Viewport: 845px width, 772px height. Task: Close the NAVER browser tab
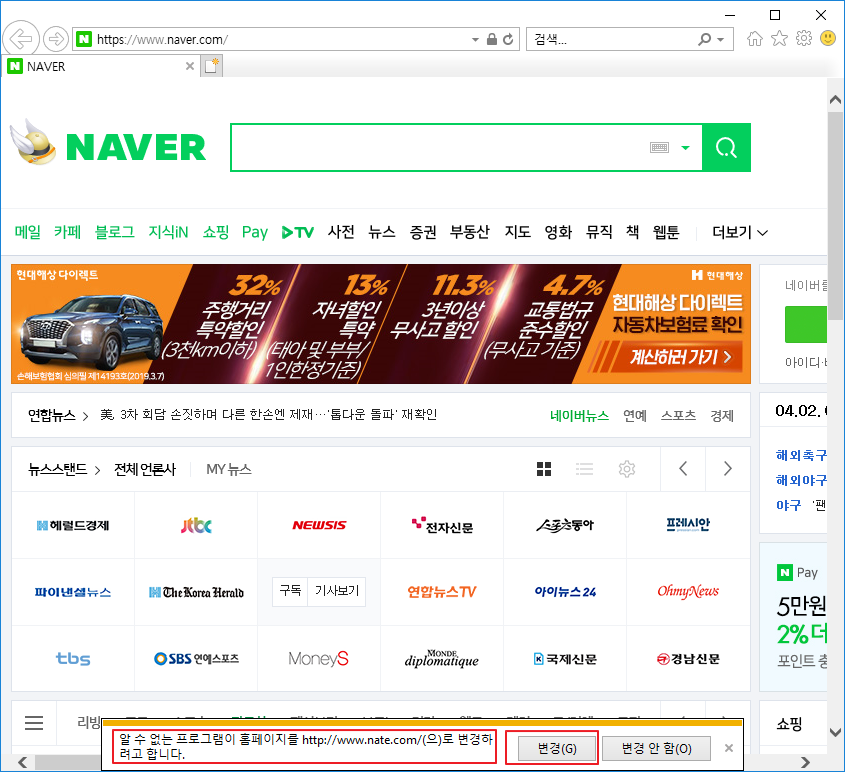(x=190, y=66)
